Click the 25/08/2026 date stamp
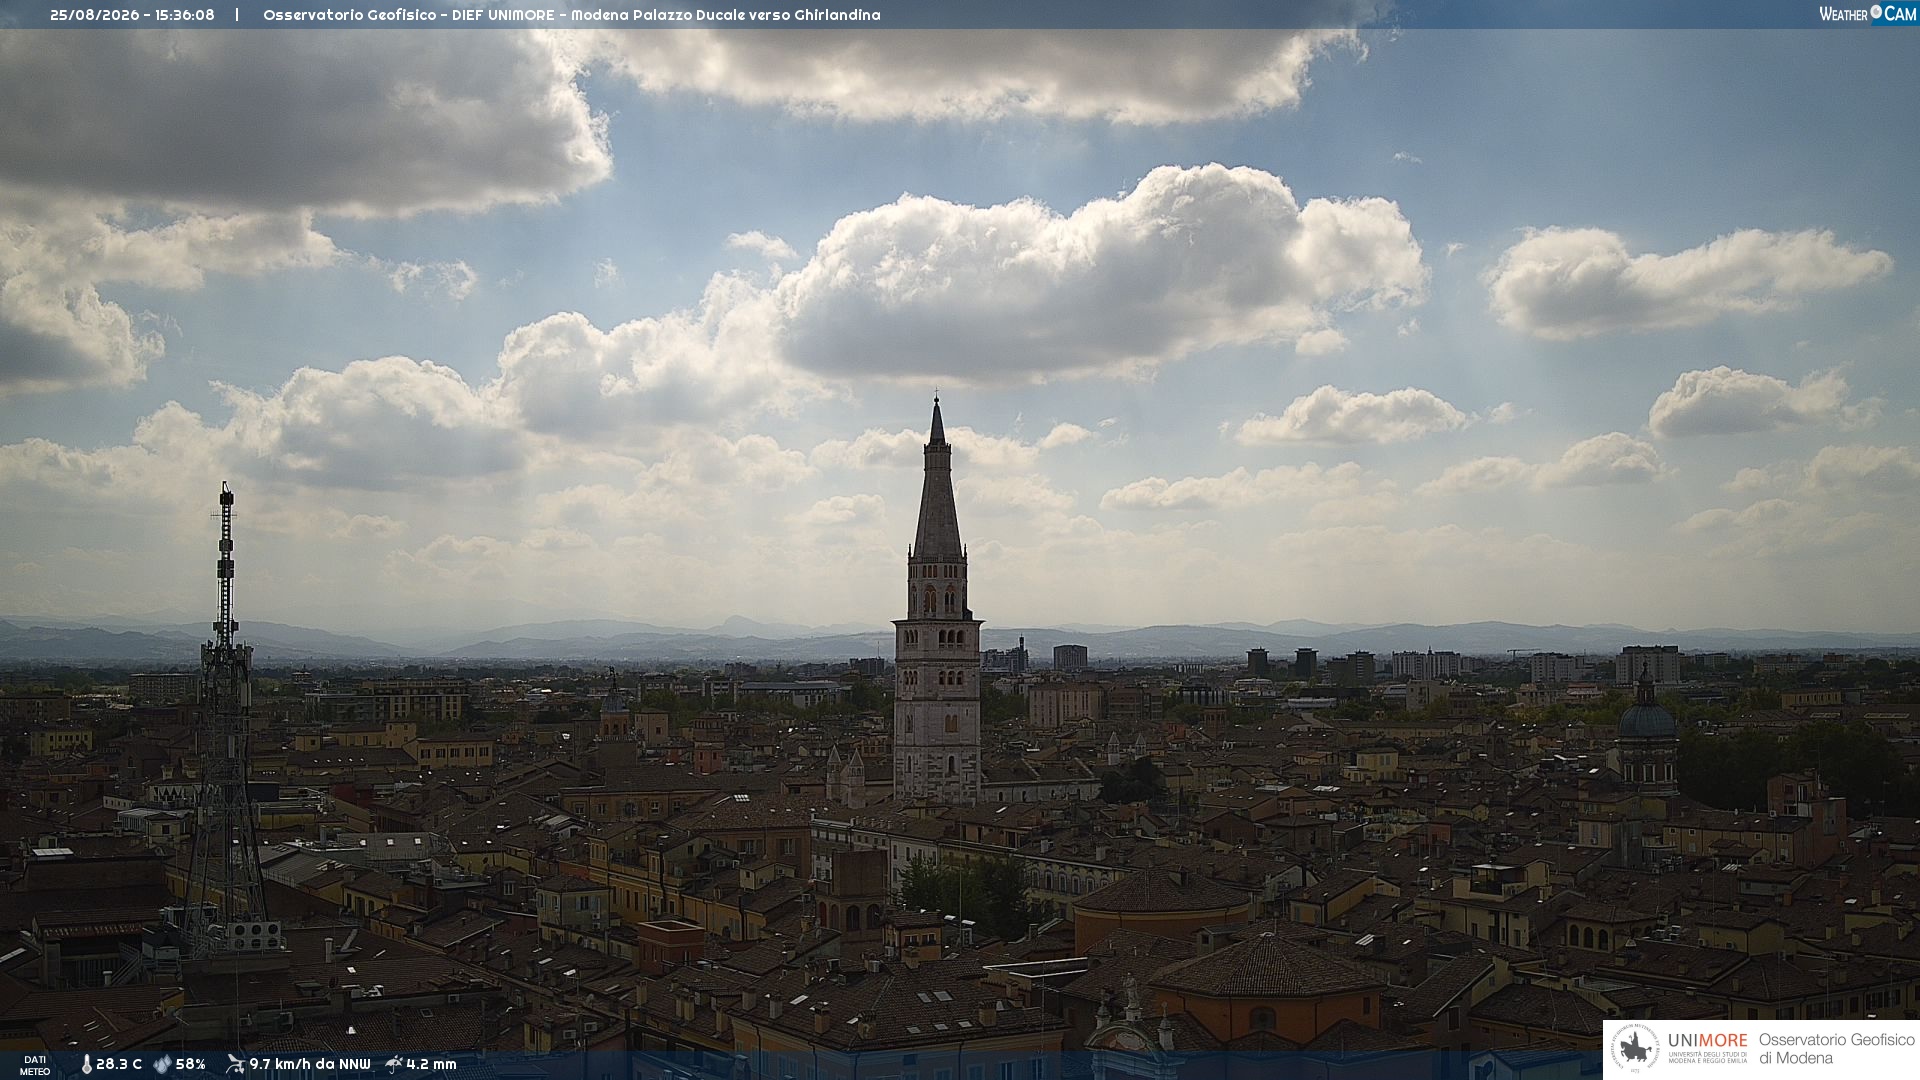This screenshot has height=1080, width=1920. tap(96, 15)
